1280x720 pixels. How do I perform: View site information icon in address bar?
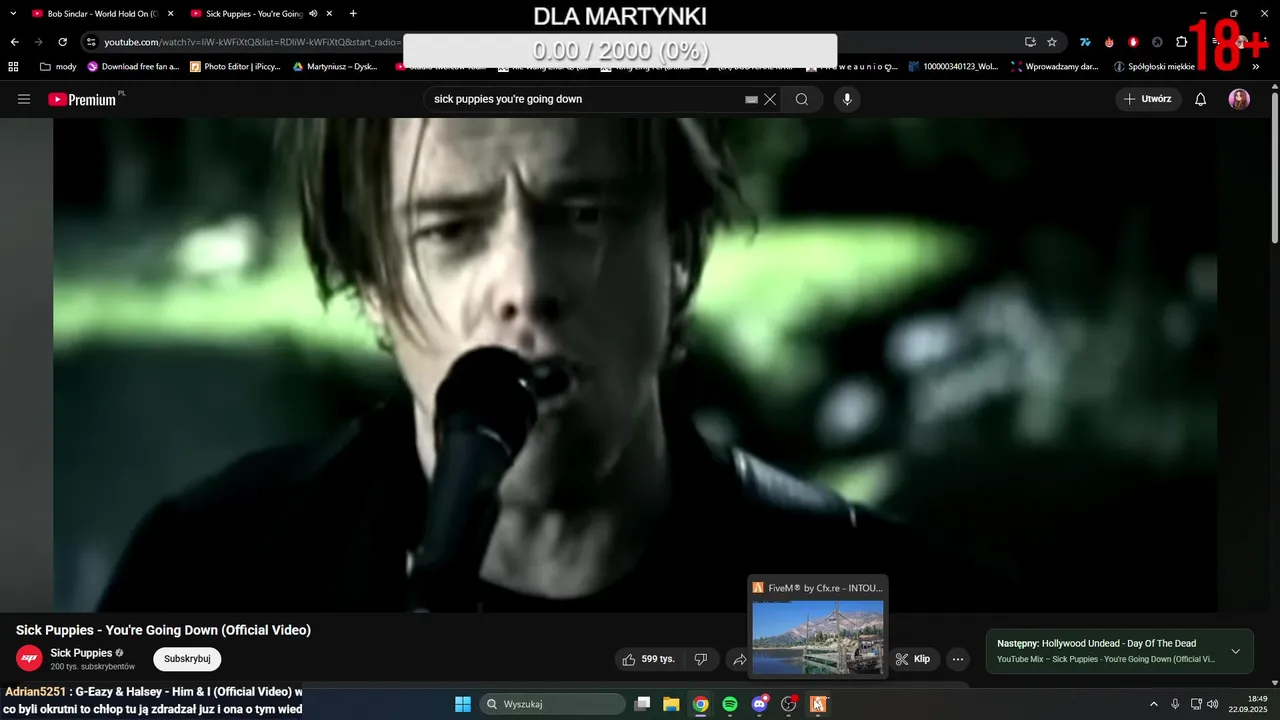coord(91,42)
